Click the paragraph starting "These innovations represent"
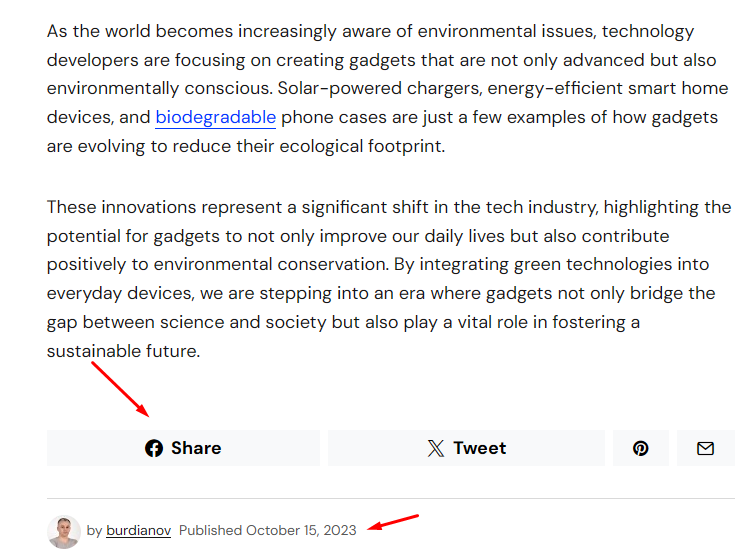 coord(389,279)
